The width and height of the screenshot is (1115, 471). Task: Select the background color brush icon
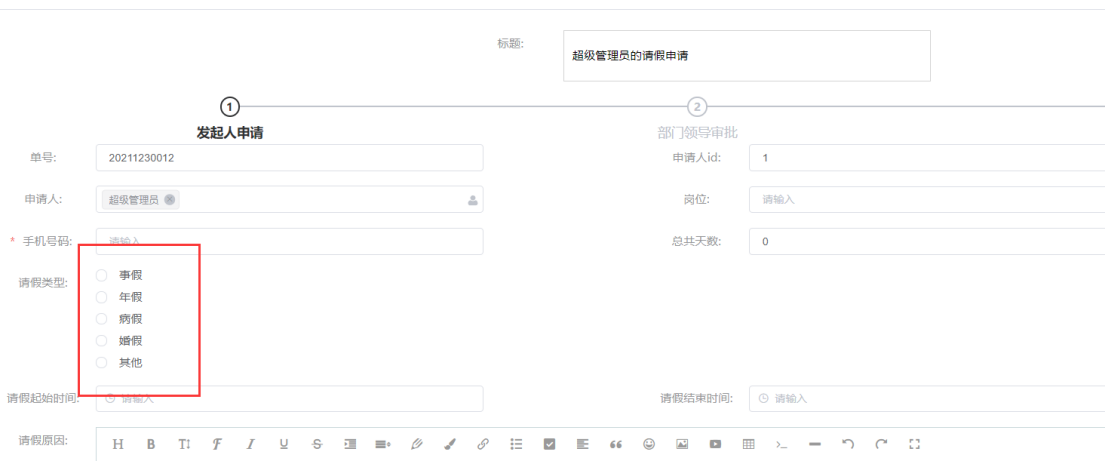tap(449, 444)
